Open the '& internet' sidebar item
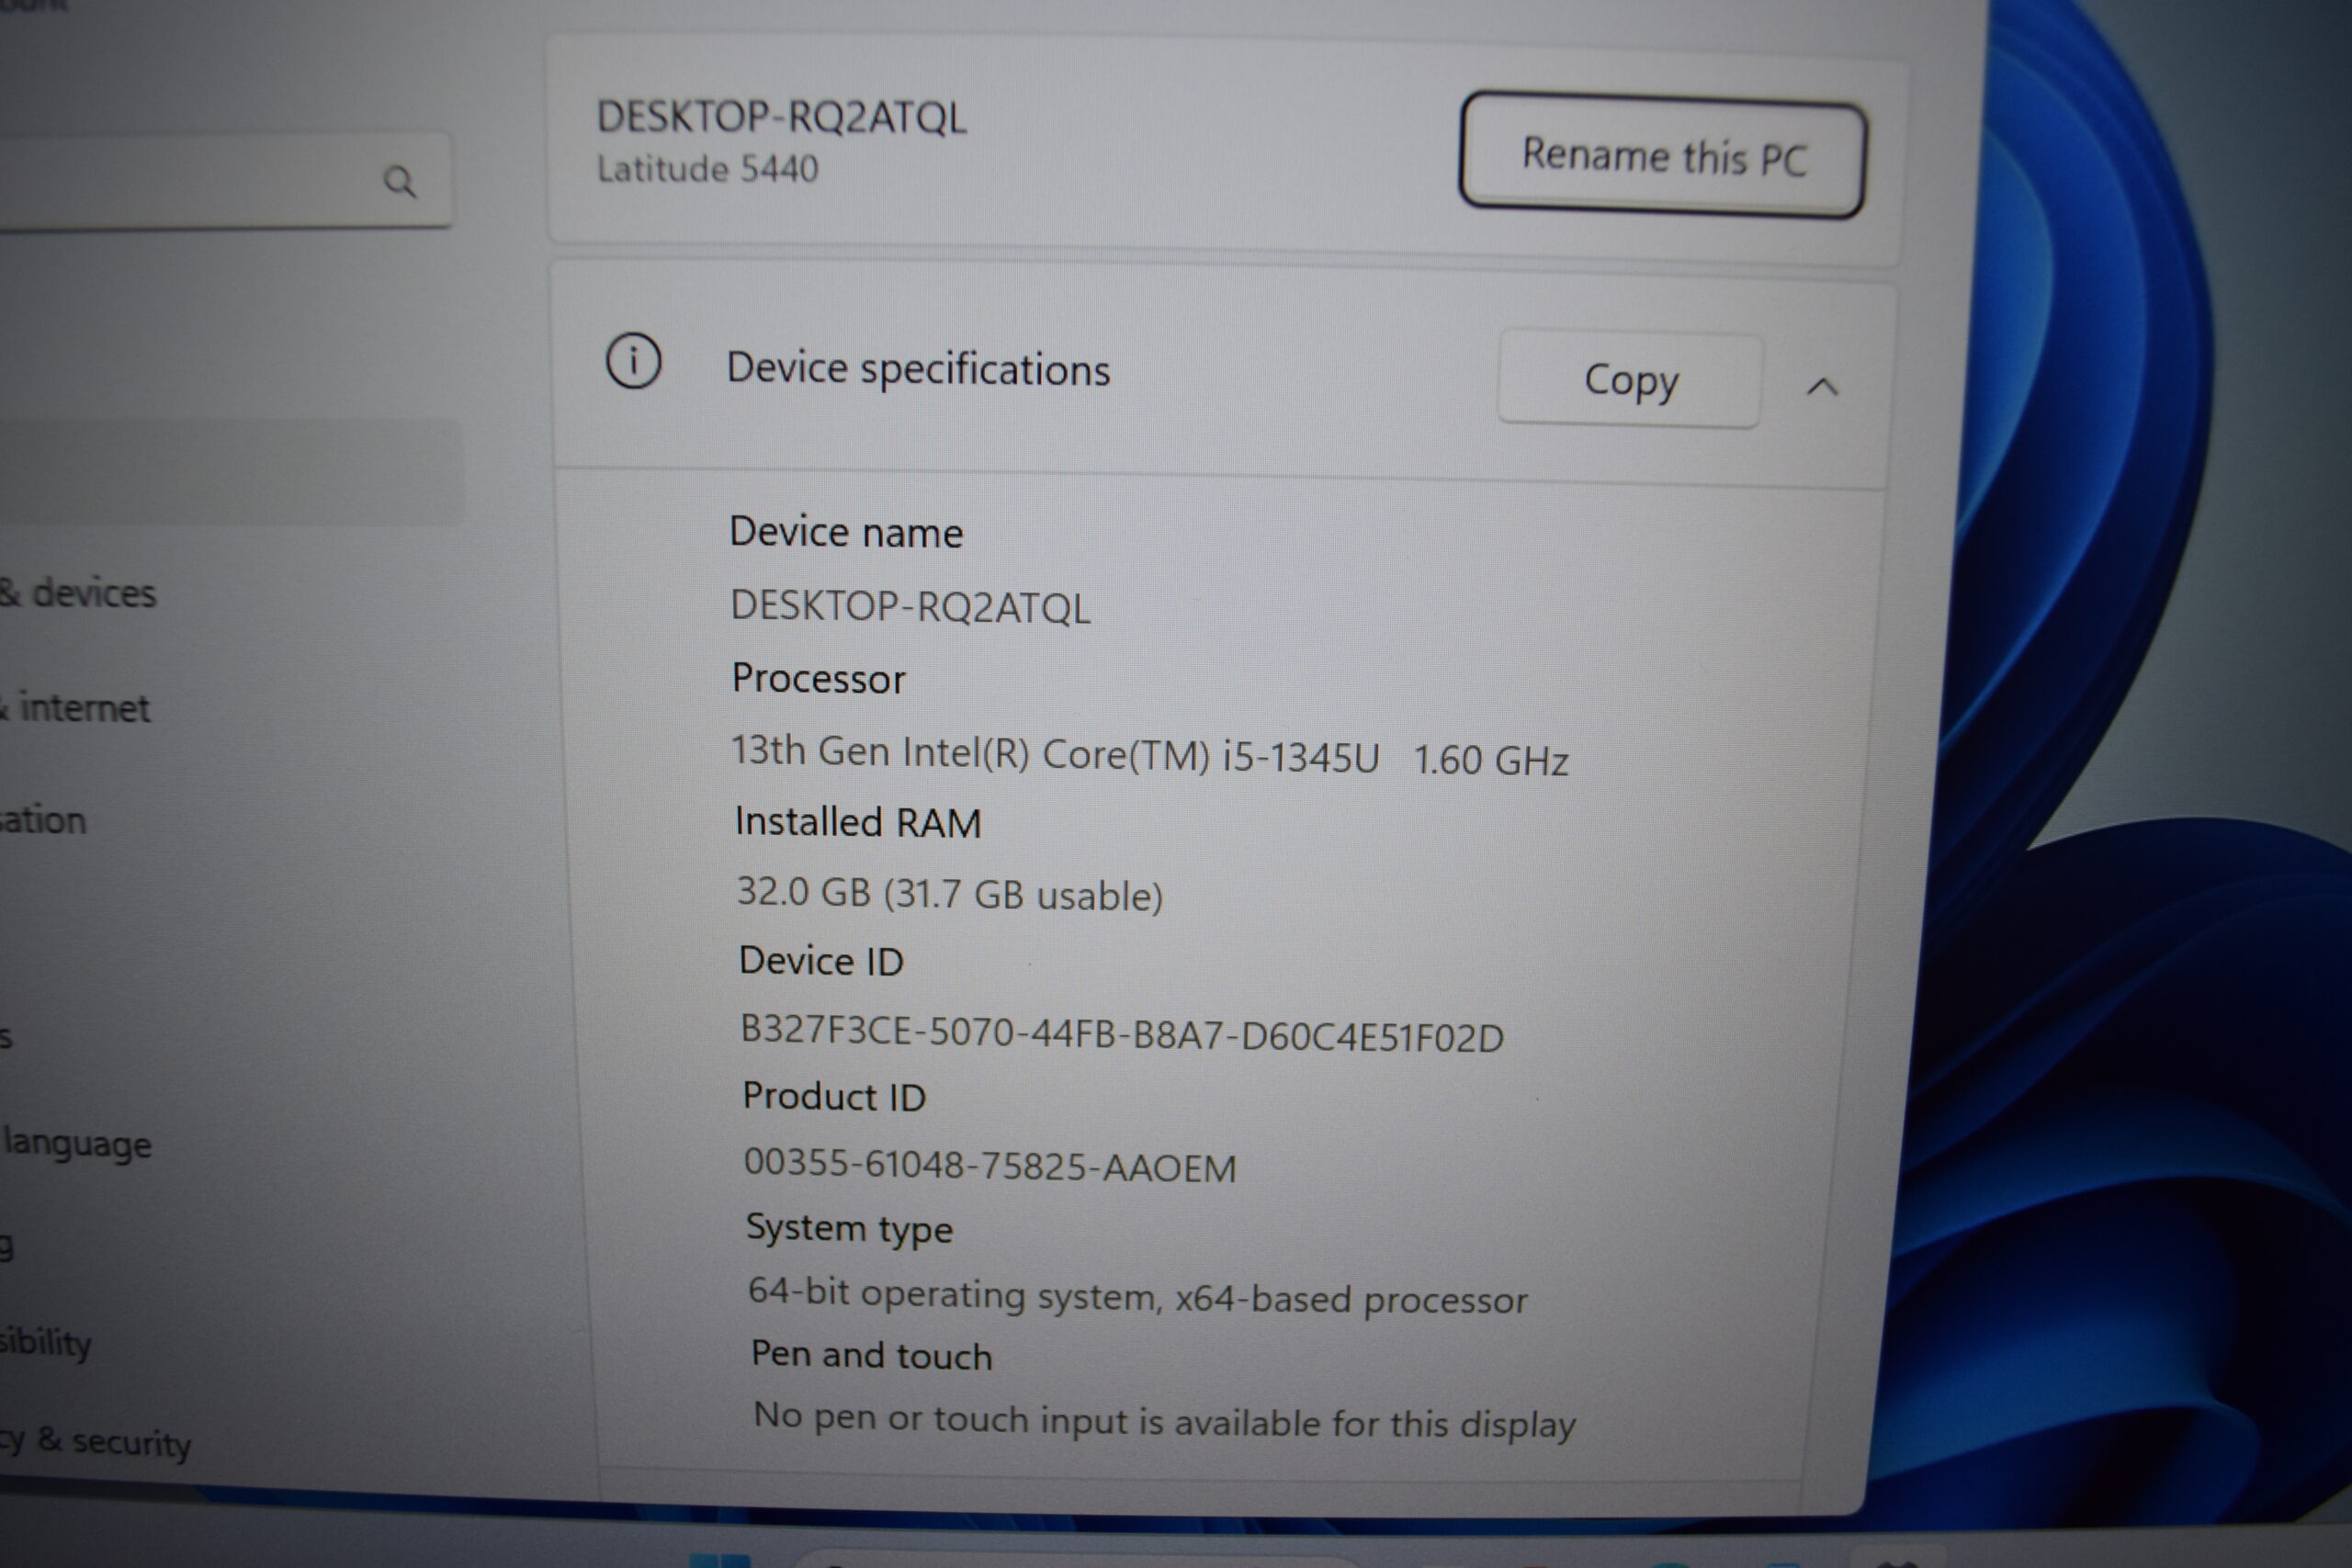The width and height of the screenshot is (2352, 1568). pyautogui.click(x=75, y=708)
